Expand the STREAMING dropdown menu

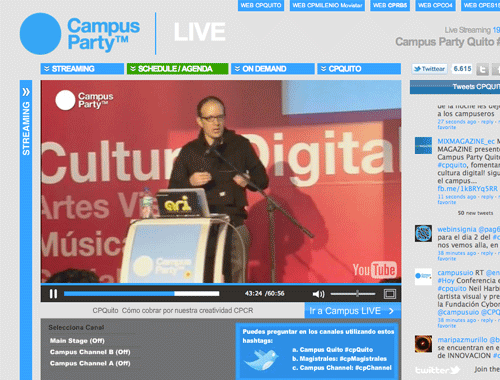pos(82,69)
